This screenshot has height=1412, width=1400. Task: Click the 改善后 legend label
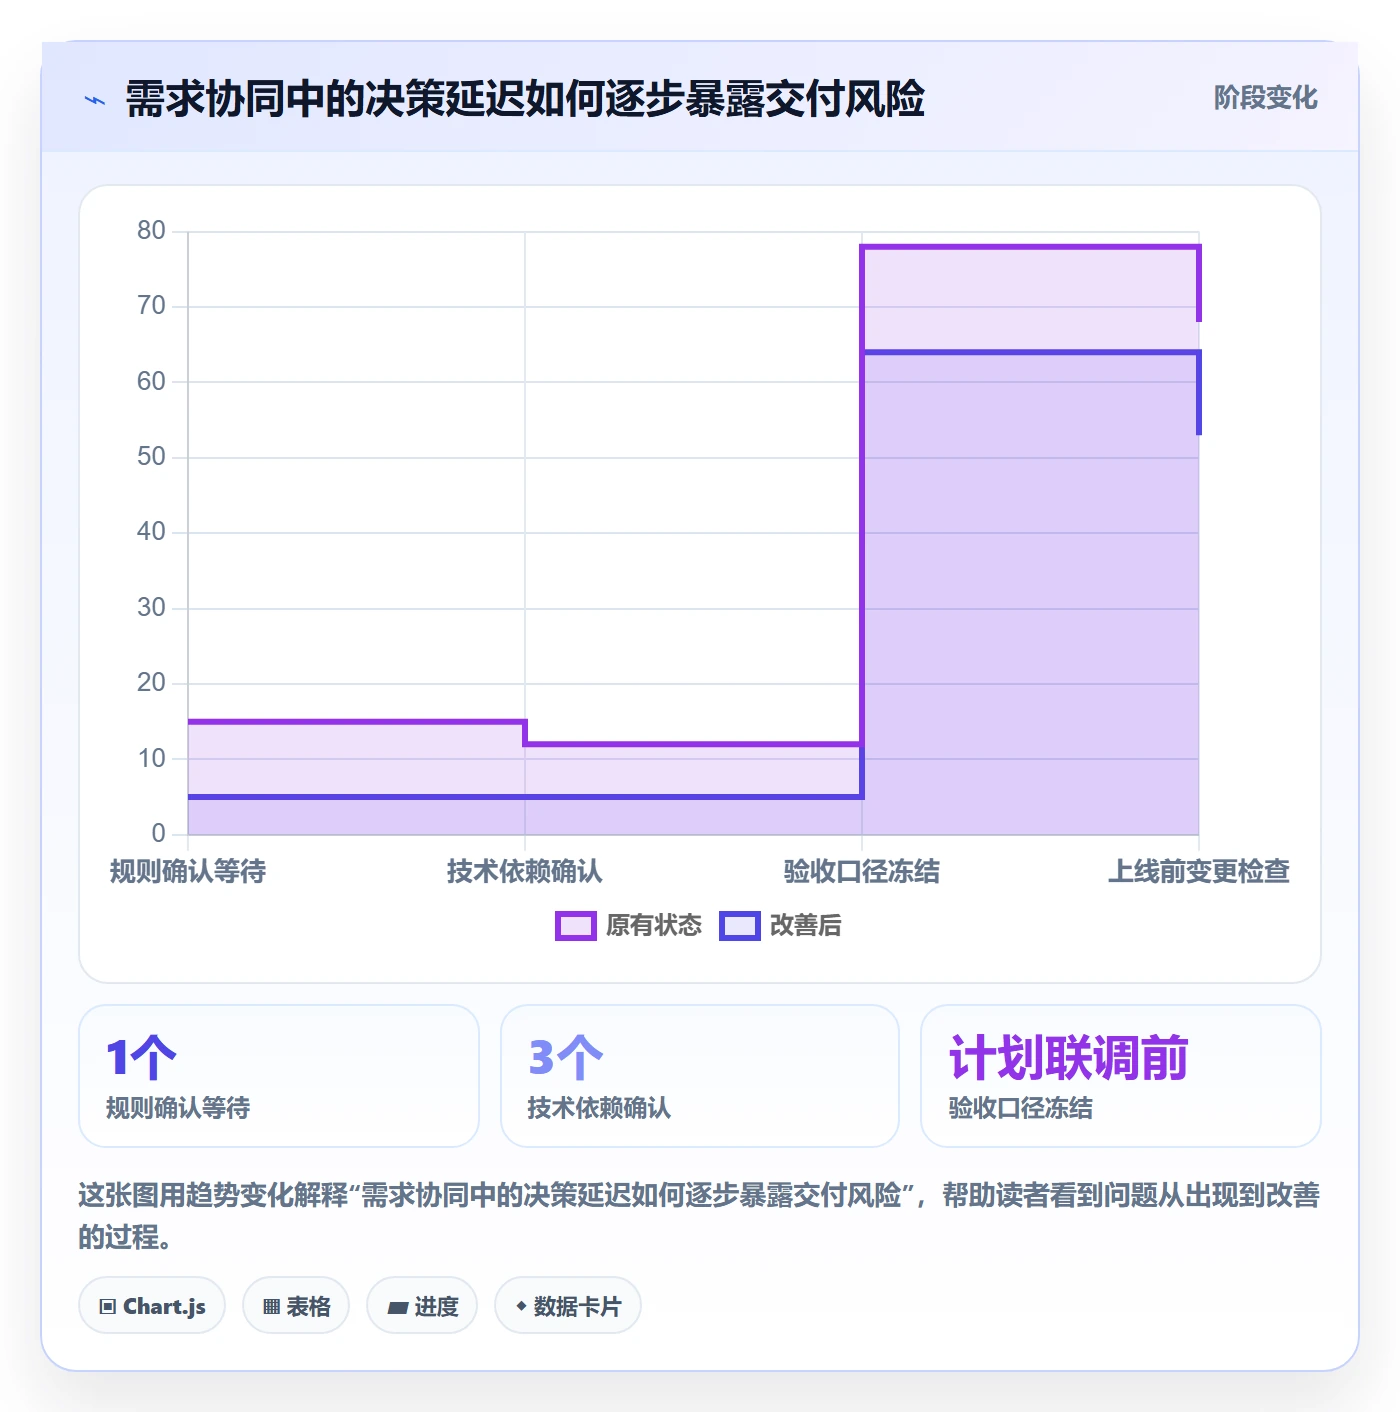806,926
